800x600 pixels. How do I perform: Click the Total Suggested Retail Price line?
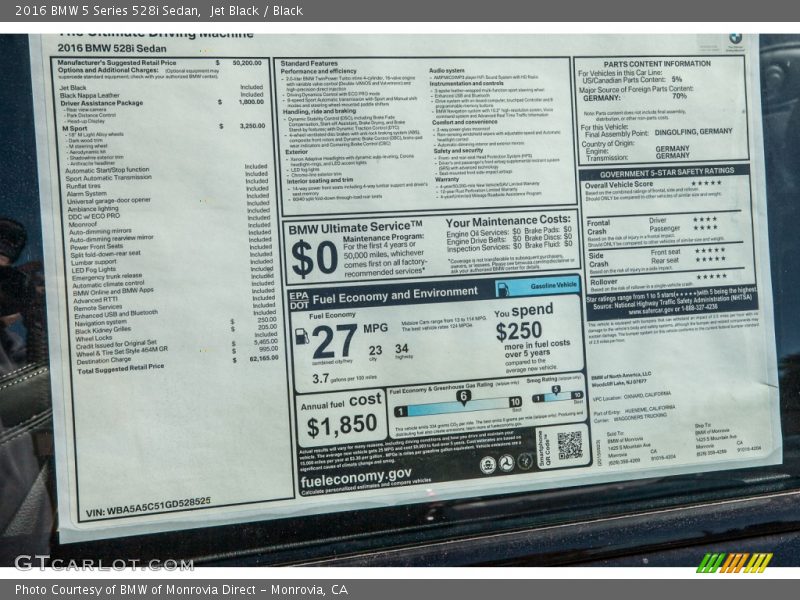(x=120, y=369)
